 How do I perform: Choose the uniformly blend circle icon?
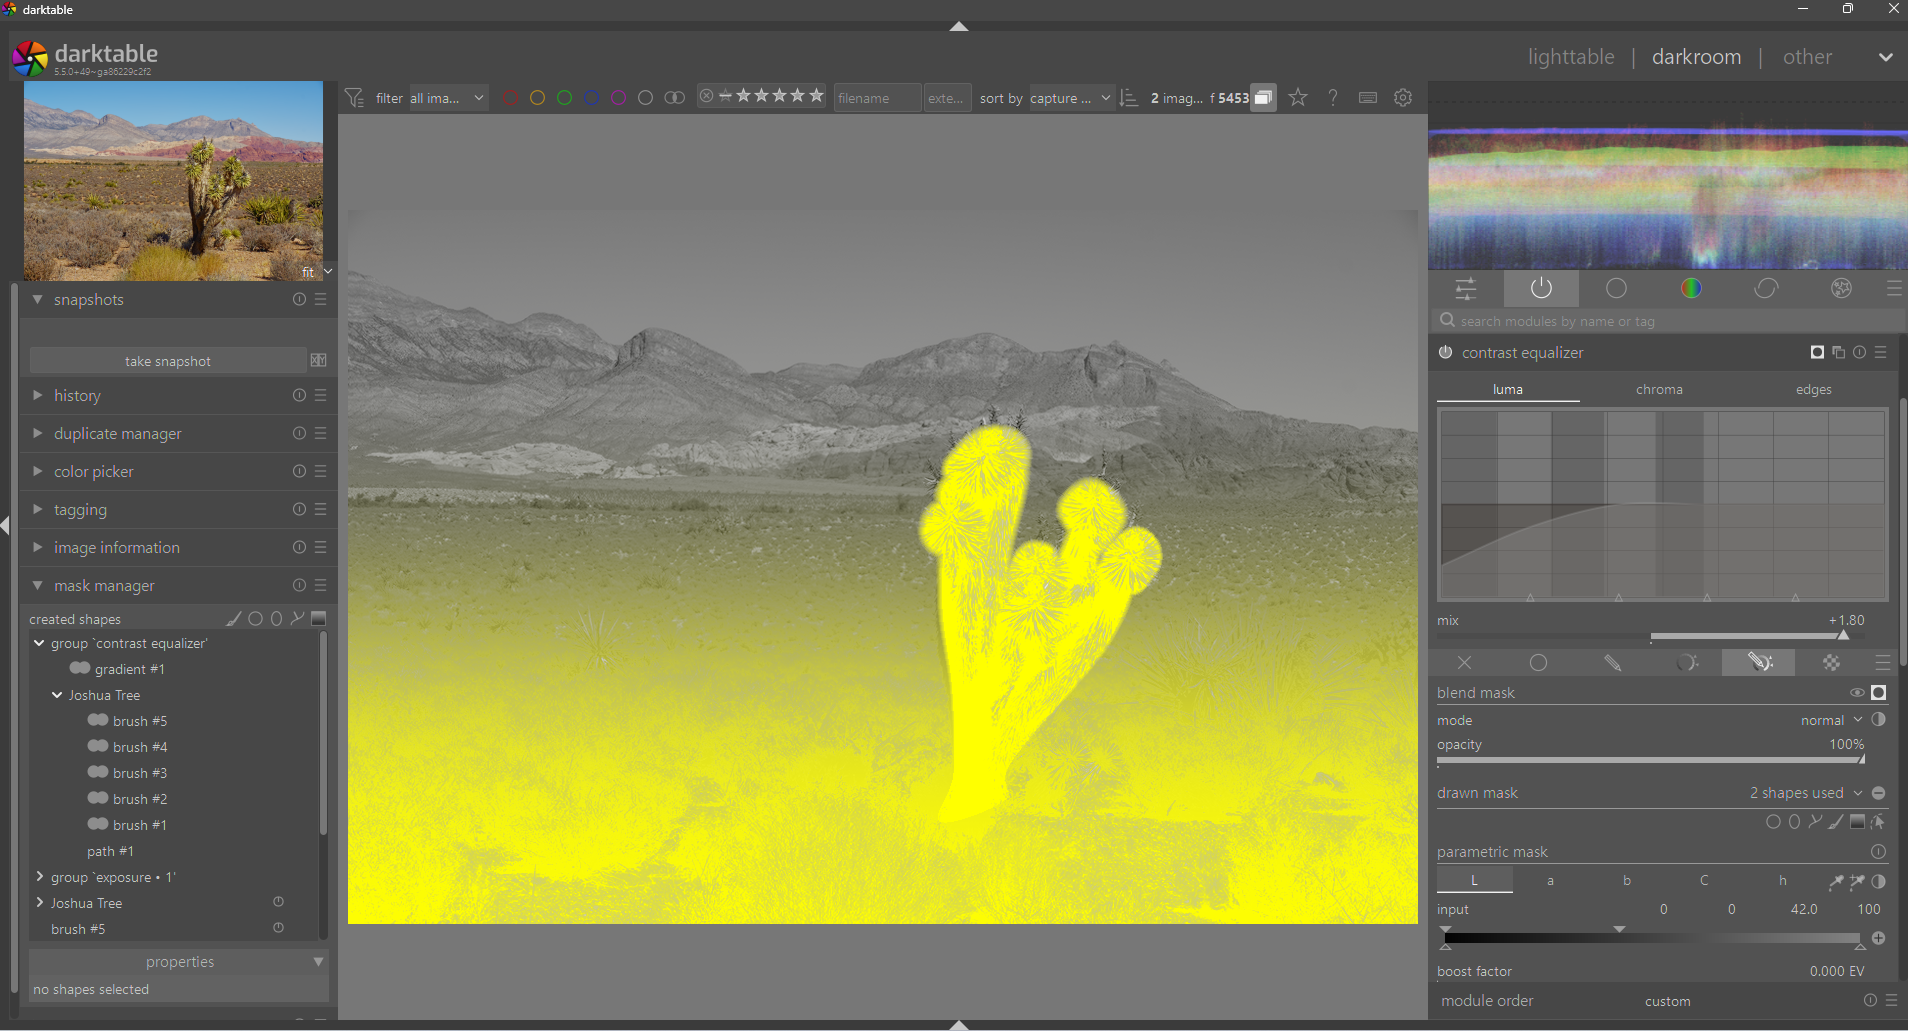pos(1538,663)
